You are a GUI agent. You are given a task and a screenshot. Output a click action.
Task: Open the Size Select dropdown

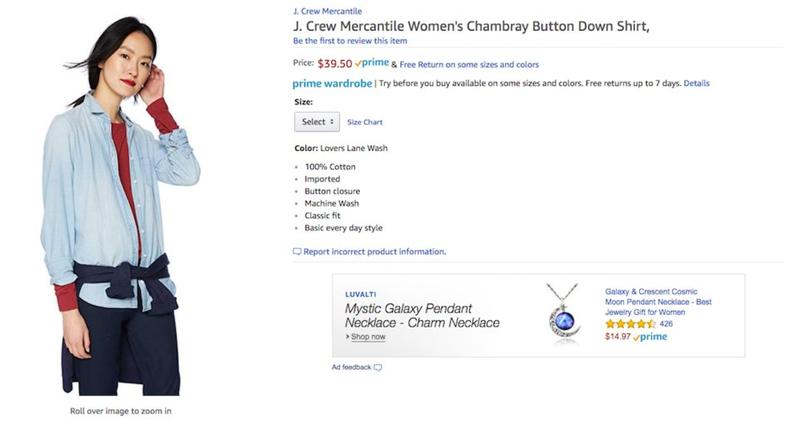pos(317,122)
